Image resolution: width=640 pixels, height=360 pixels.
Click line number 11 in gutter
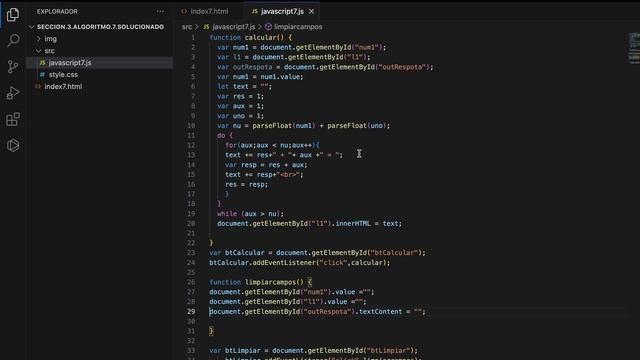coord(191,136)
